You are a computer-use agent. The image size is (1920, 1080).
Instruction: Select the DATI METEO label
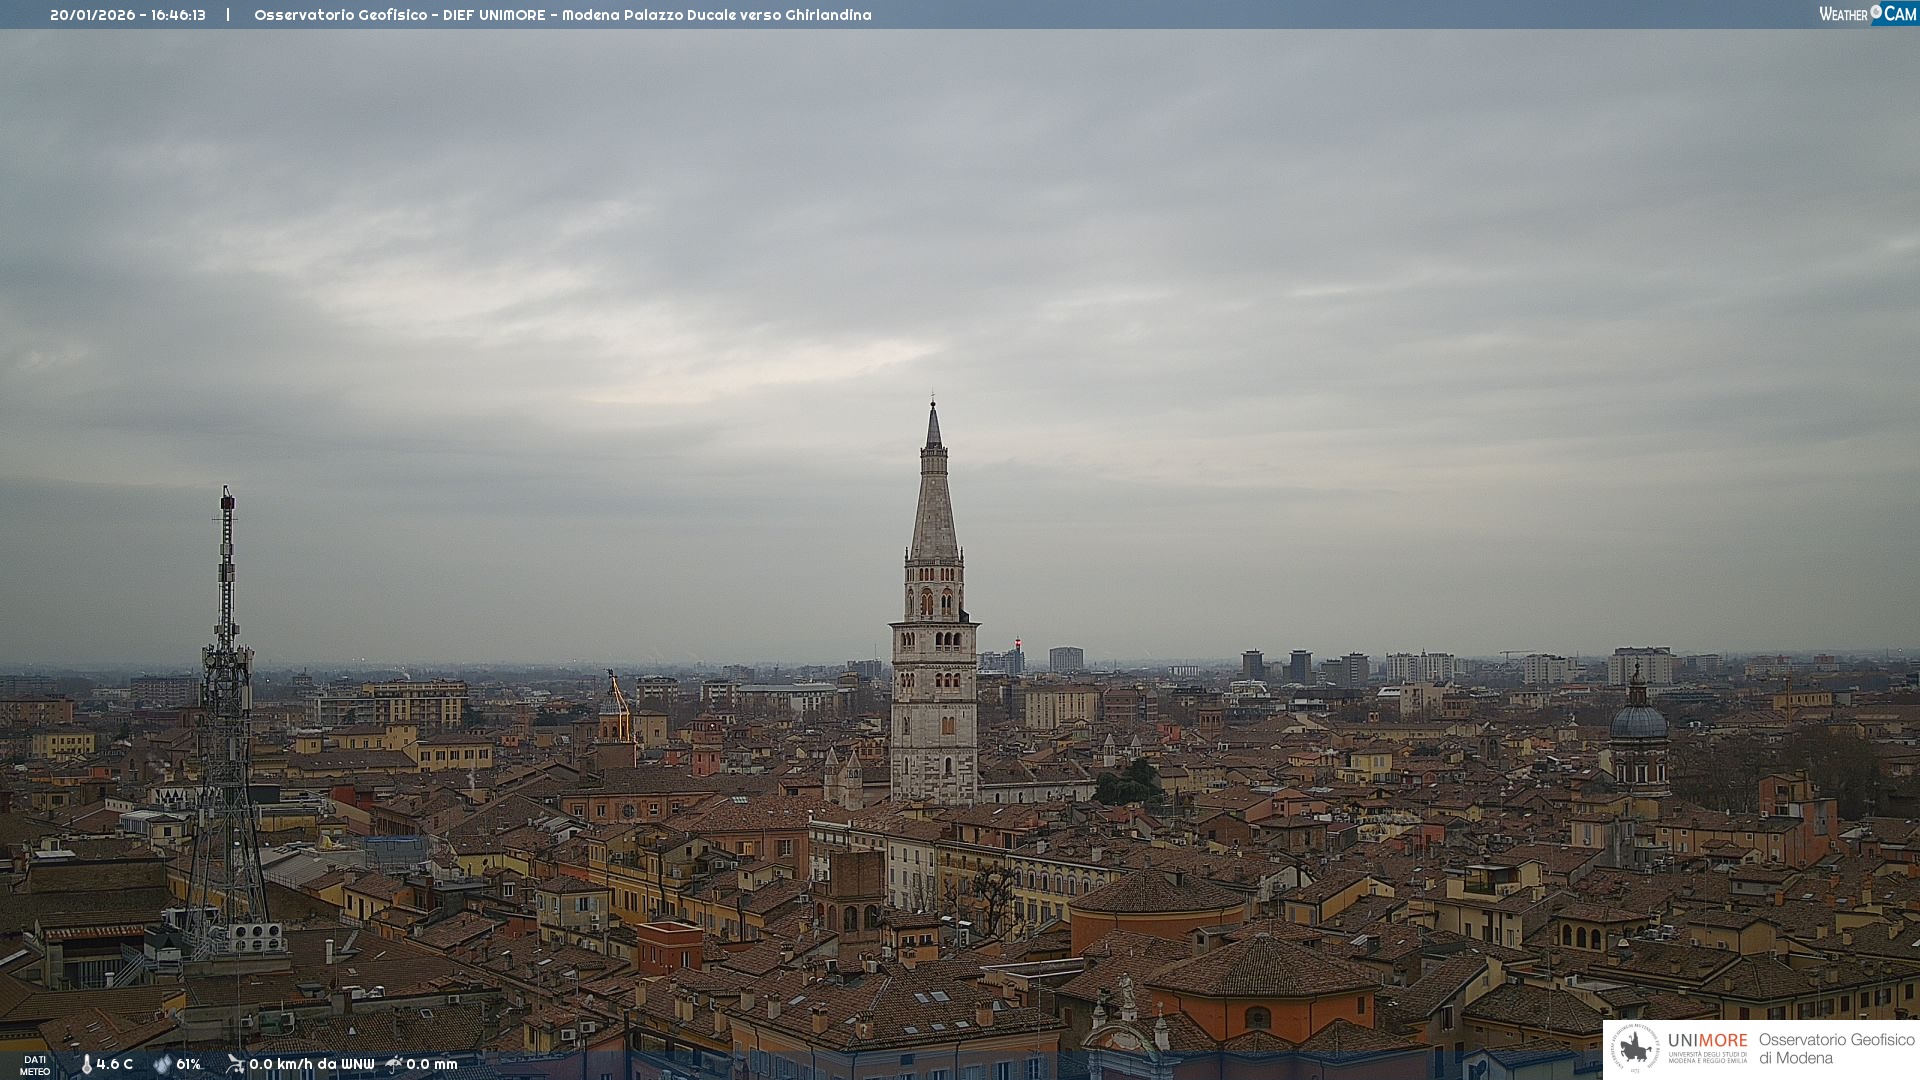click(x=35, y=1065)
